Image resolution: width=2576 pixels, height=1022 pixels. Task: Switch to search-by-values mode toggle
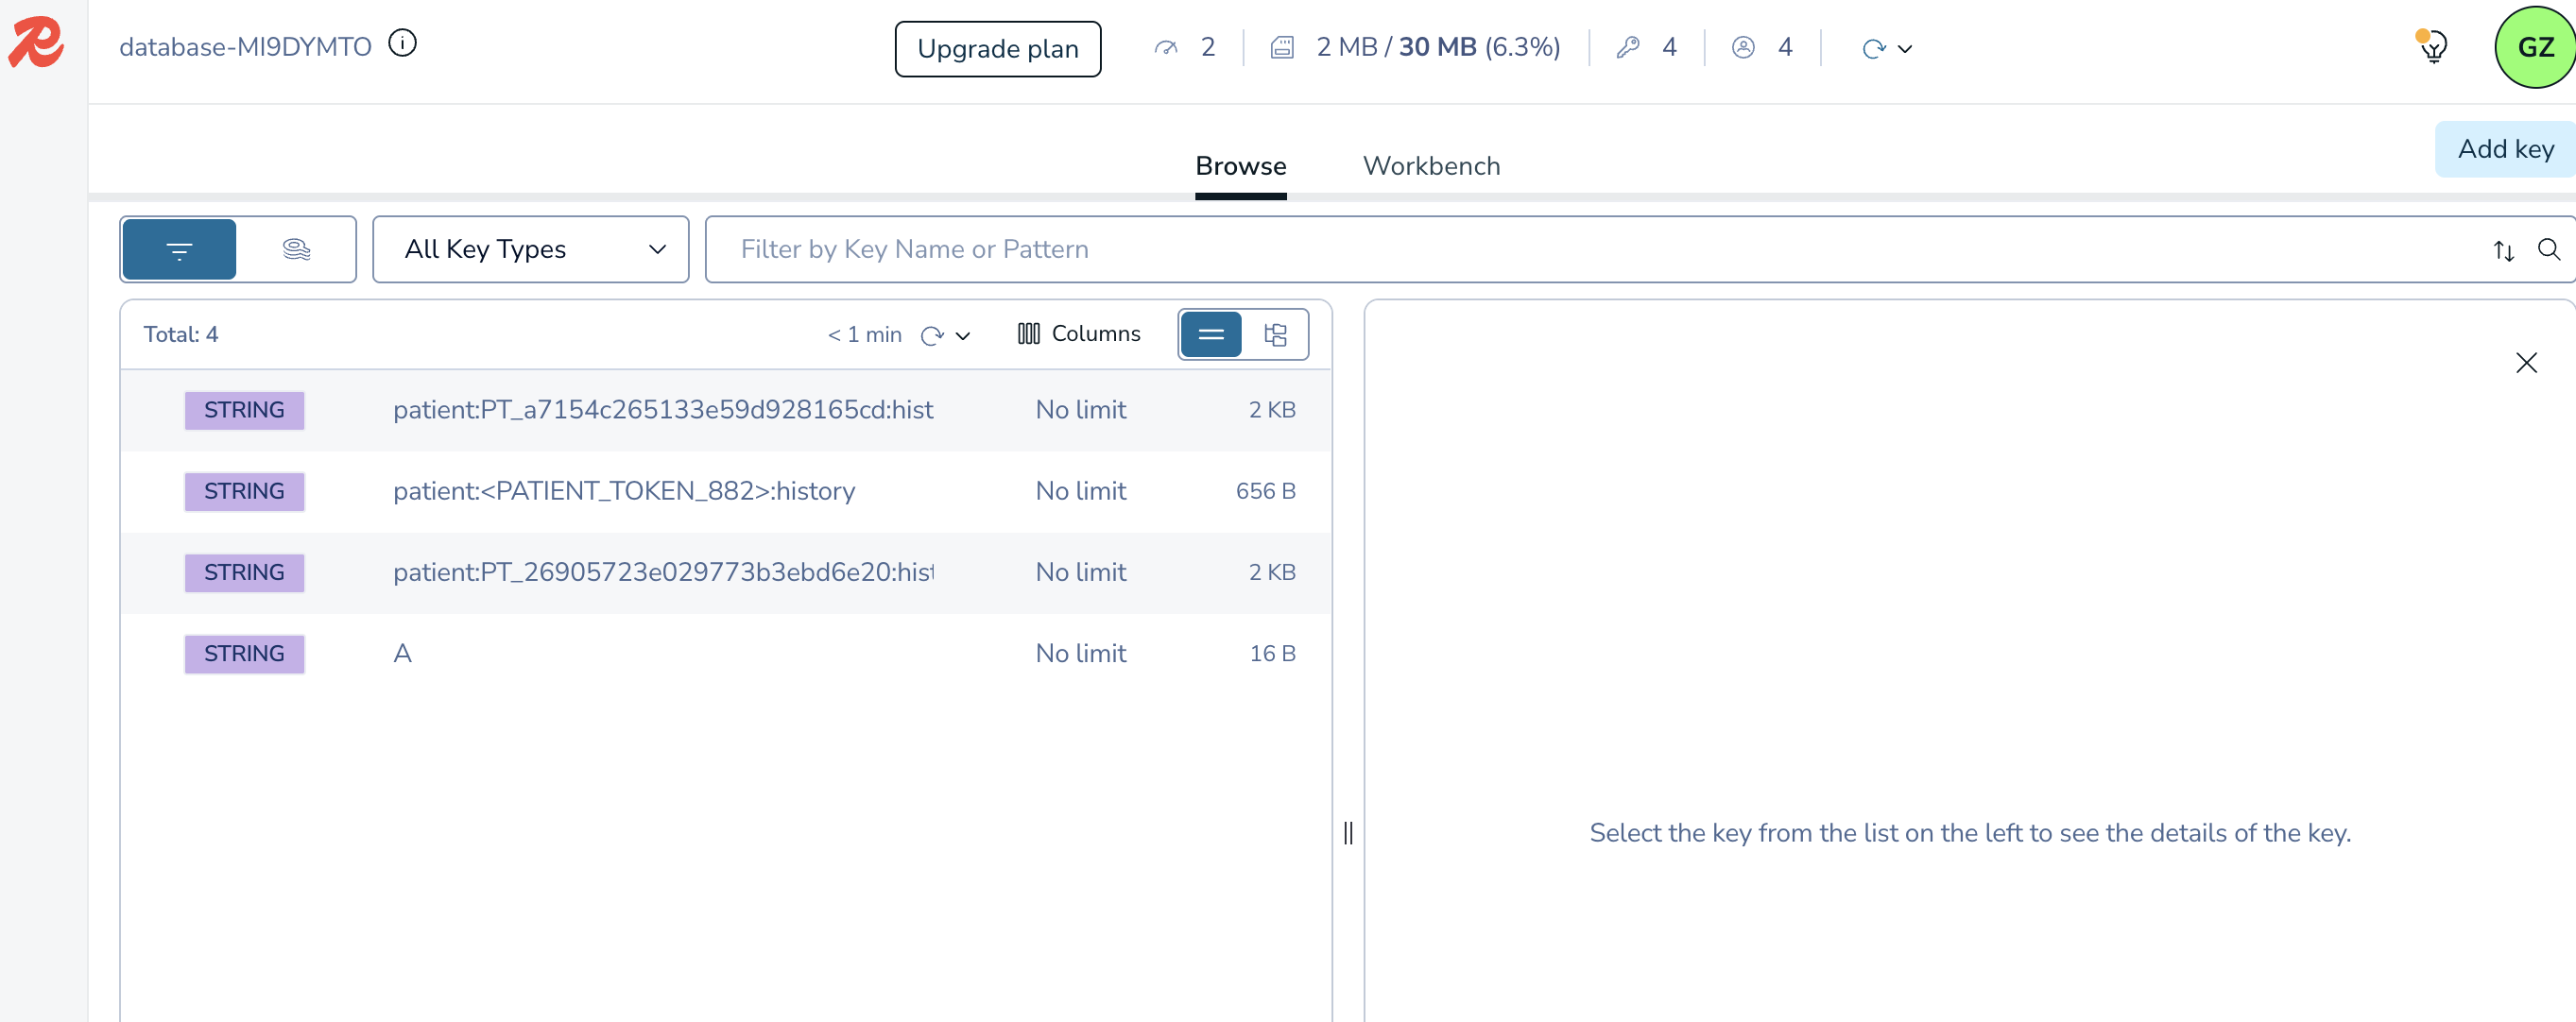296,249
